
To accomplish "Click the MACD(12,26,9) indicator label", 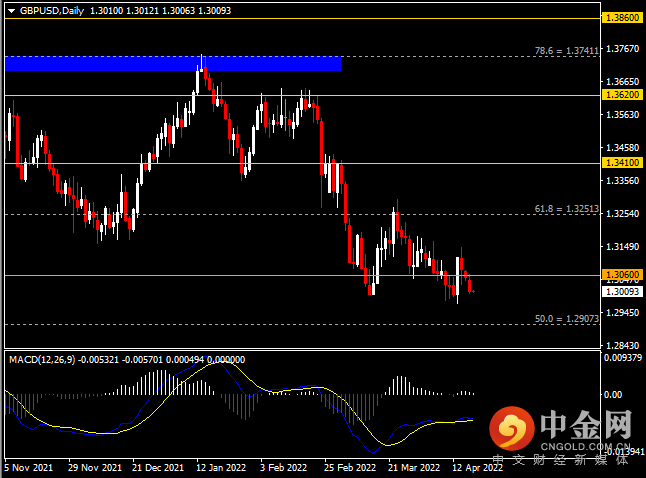I will [42, 360].
